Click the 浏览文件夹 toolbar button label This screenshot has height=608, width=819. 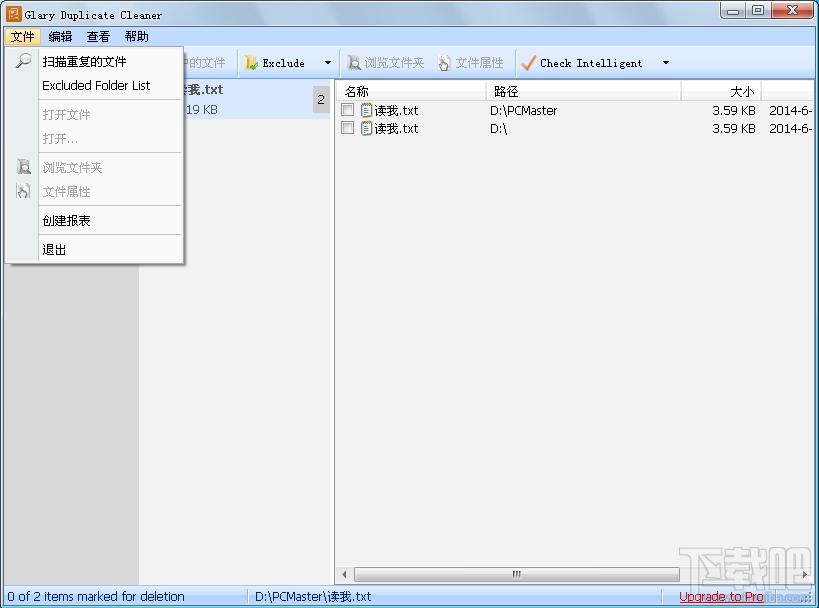[x=394, y=63]
